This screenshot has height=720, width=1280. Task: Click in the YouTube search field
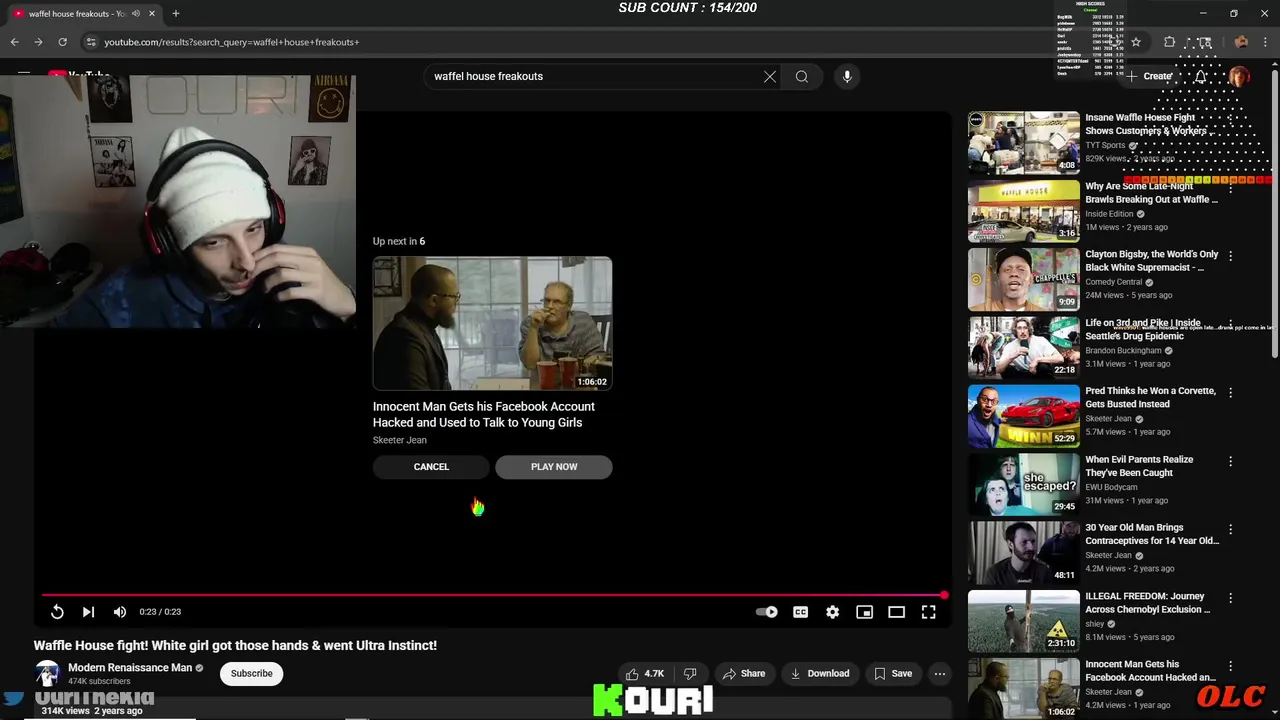coord(595,76)
